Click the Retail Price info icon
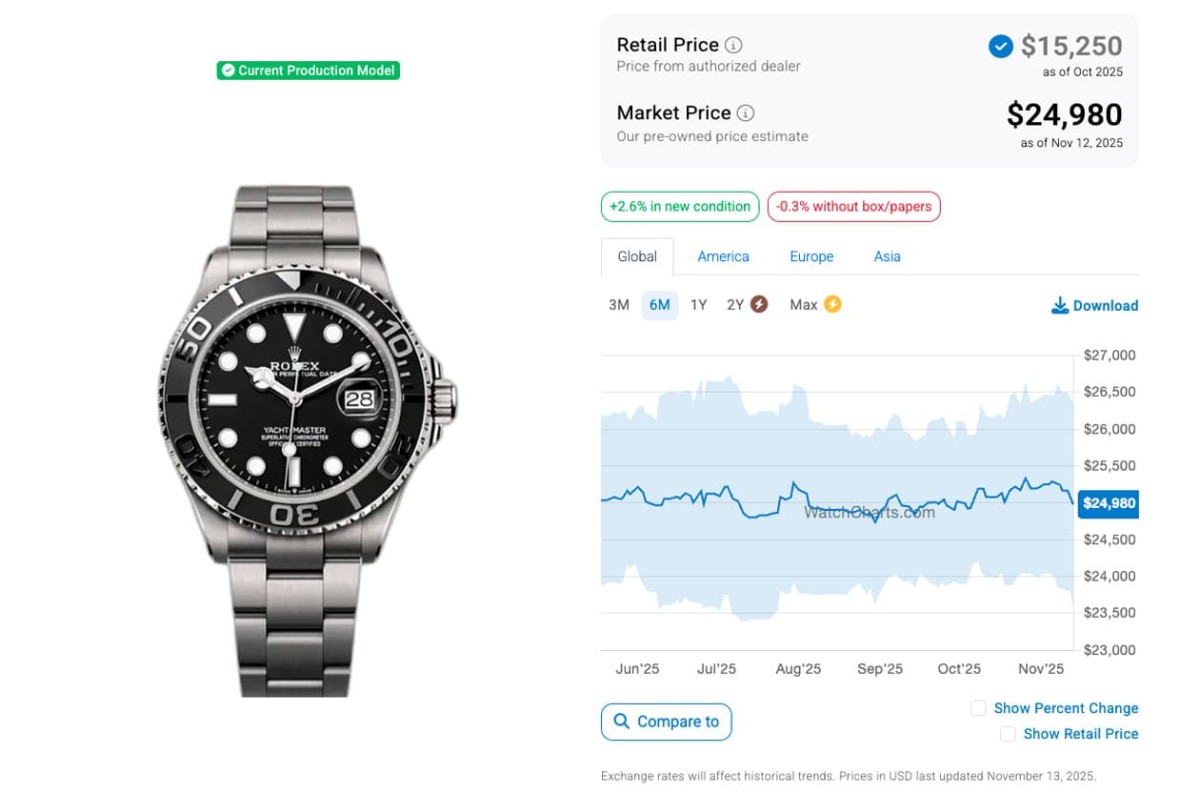 point(733,45)
